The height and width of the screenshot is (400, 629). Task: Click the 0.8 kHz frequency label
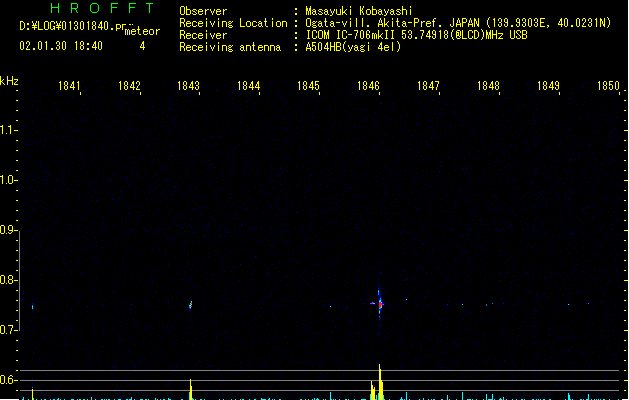pyautogui.click(x=7, y=280)
